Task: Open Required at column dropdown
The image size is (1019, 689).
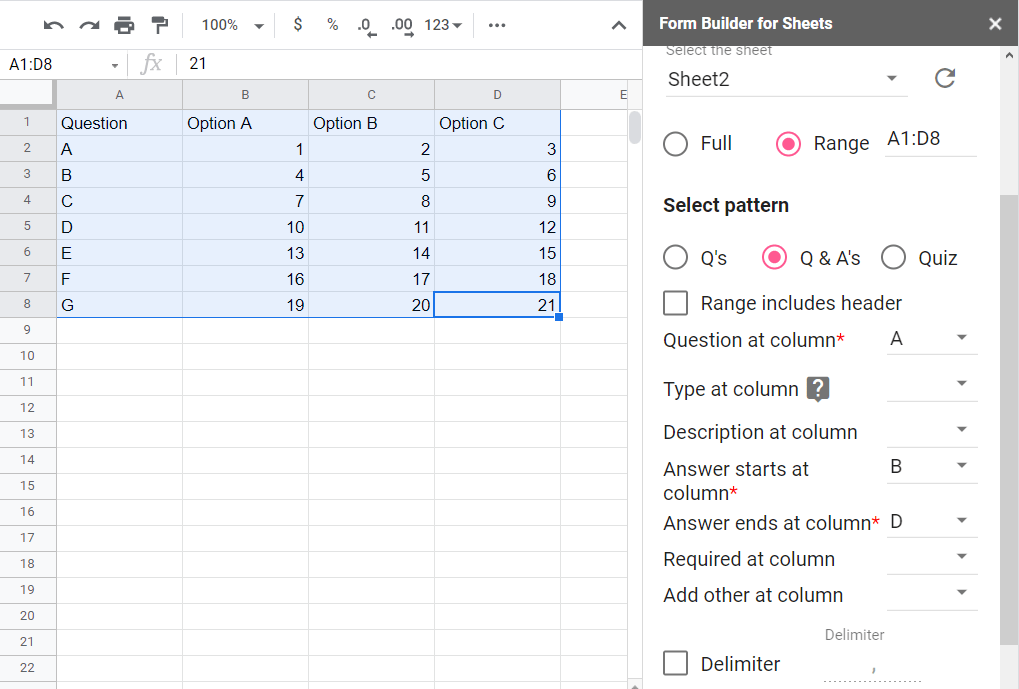Action: tap(932, 558)
